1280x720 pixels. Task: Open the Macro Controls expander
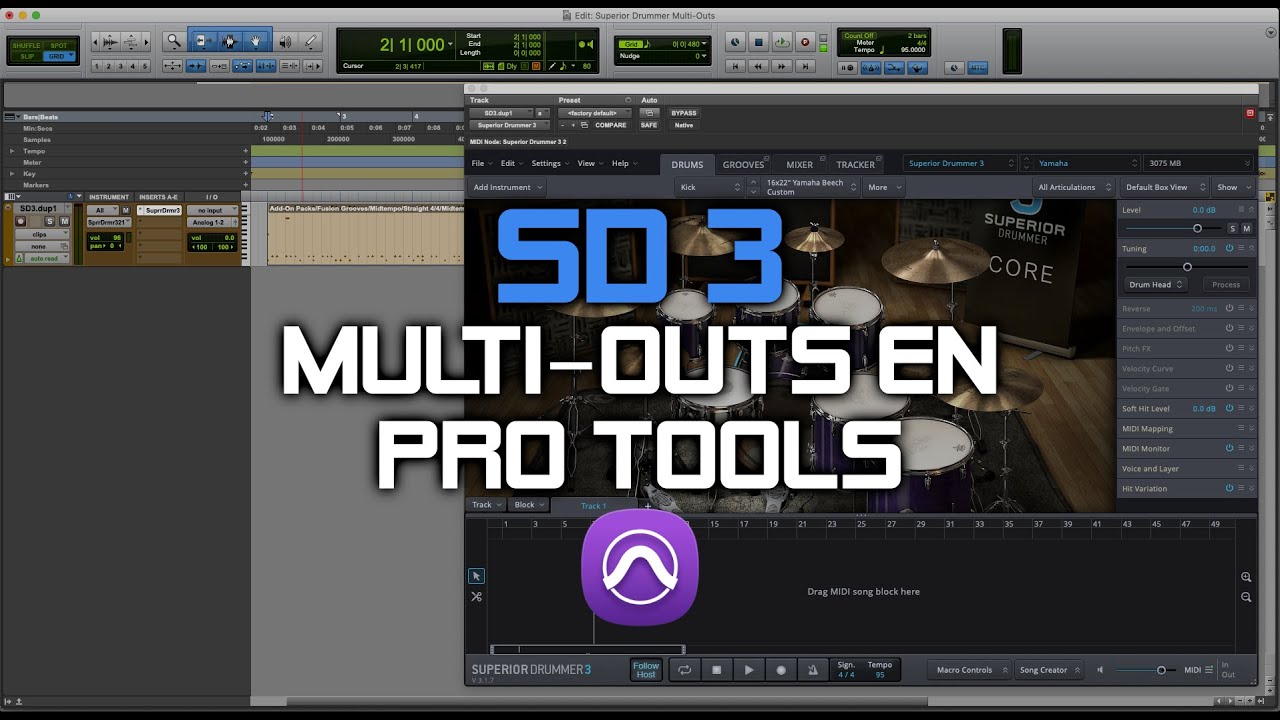coord(969,670)
